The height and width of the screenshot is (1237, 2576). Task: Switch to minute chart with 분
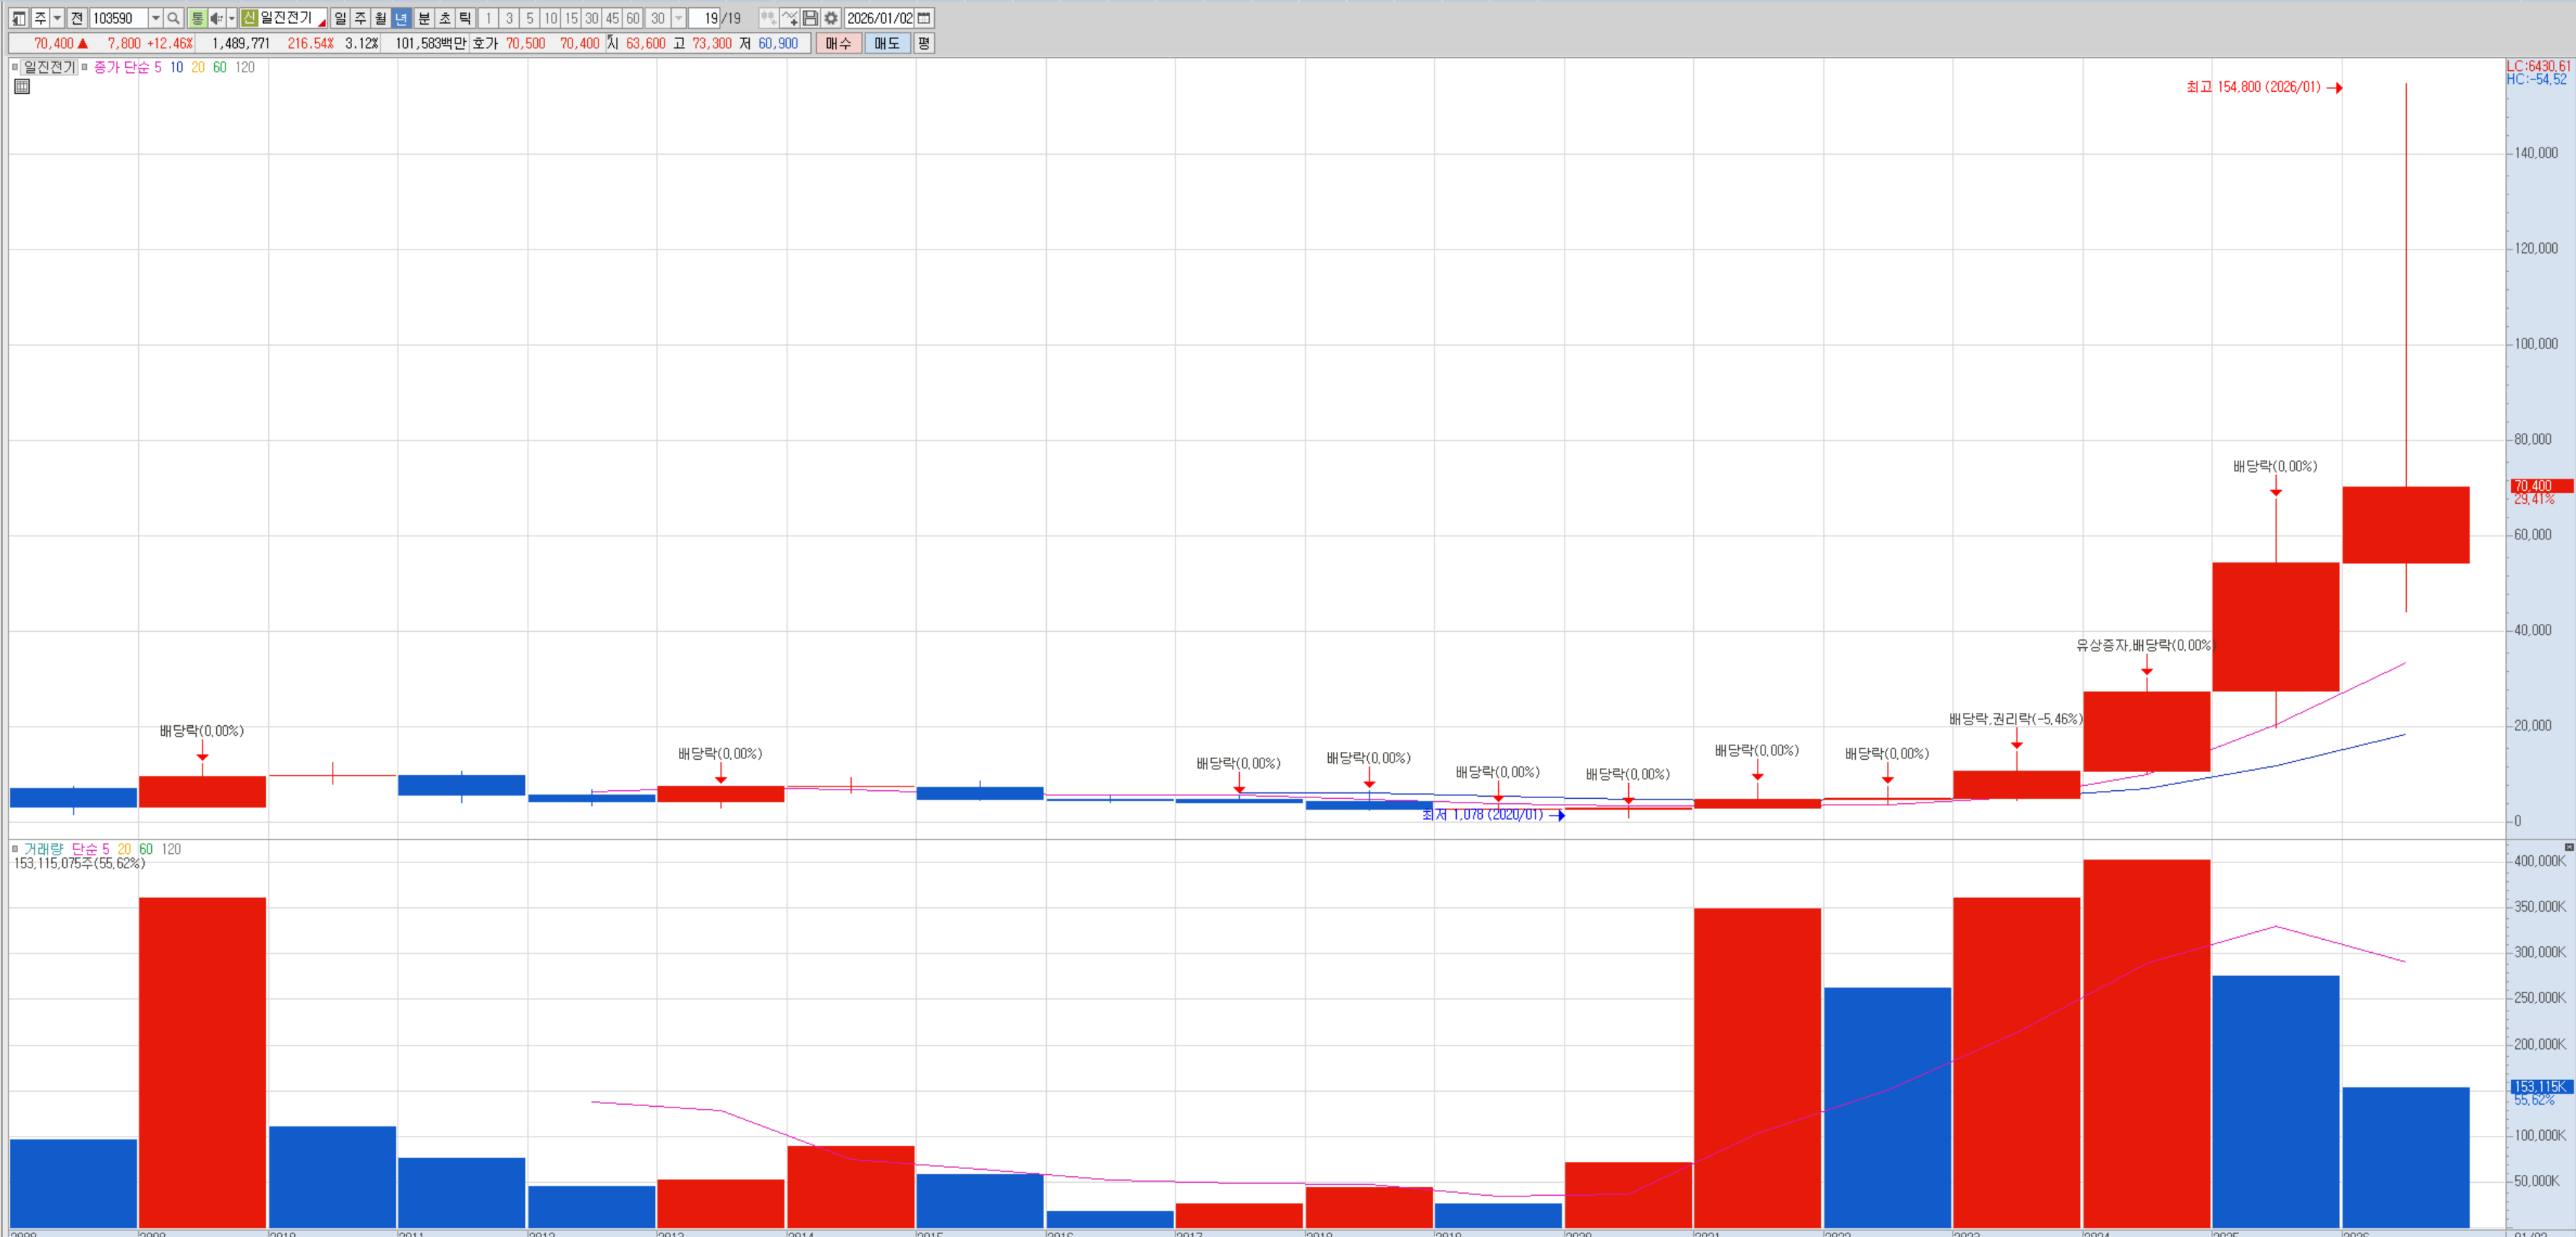click(x=424, y=18)
